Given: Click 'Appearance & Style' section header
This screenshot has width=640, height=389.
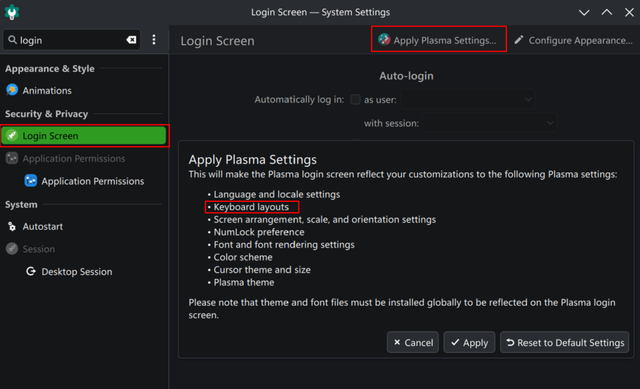Looking at the screenshot, I should tap(50, 69).
